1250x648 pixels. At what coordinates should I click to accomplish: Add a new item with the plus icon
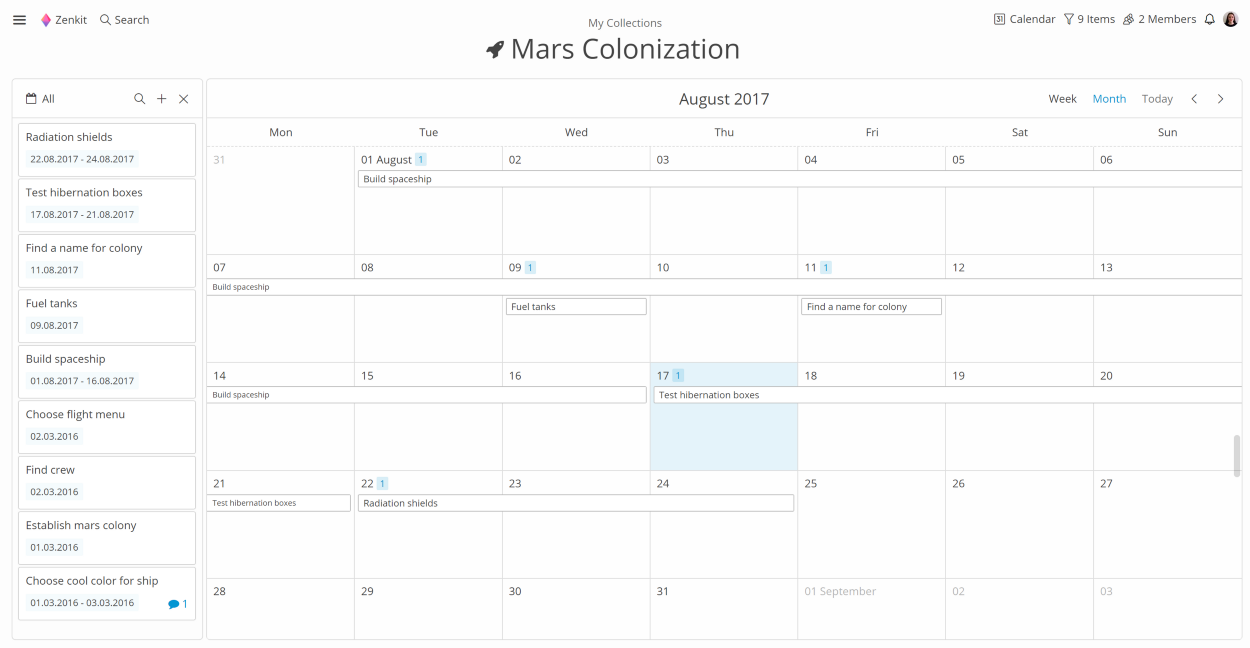(162, 99)
